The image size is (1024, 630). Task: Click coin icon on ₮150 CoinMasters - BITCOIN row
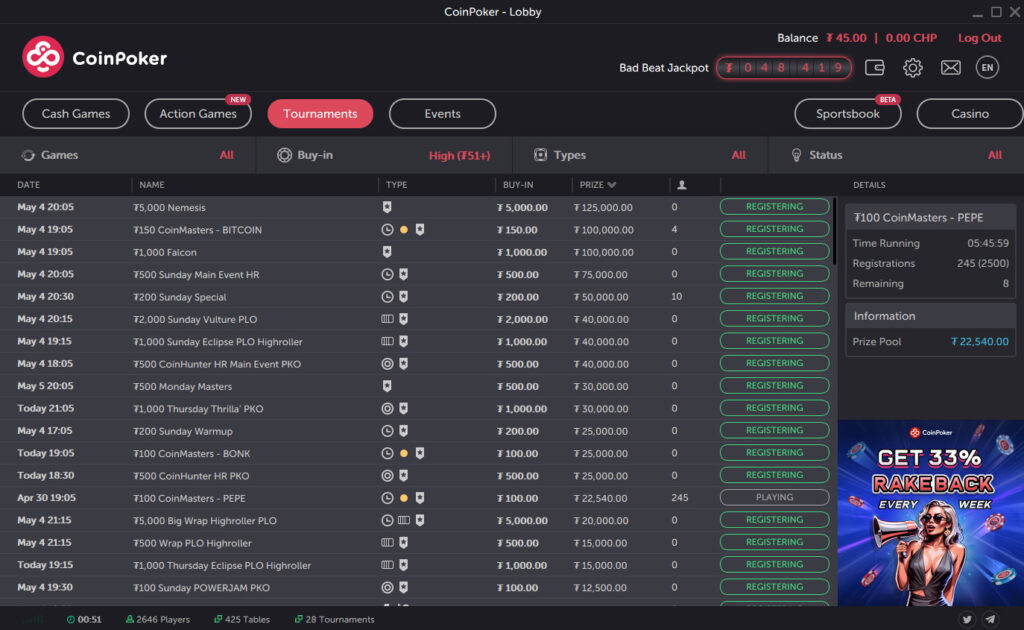pyautogui.click(x=404, y=230)
